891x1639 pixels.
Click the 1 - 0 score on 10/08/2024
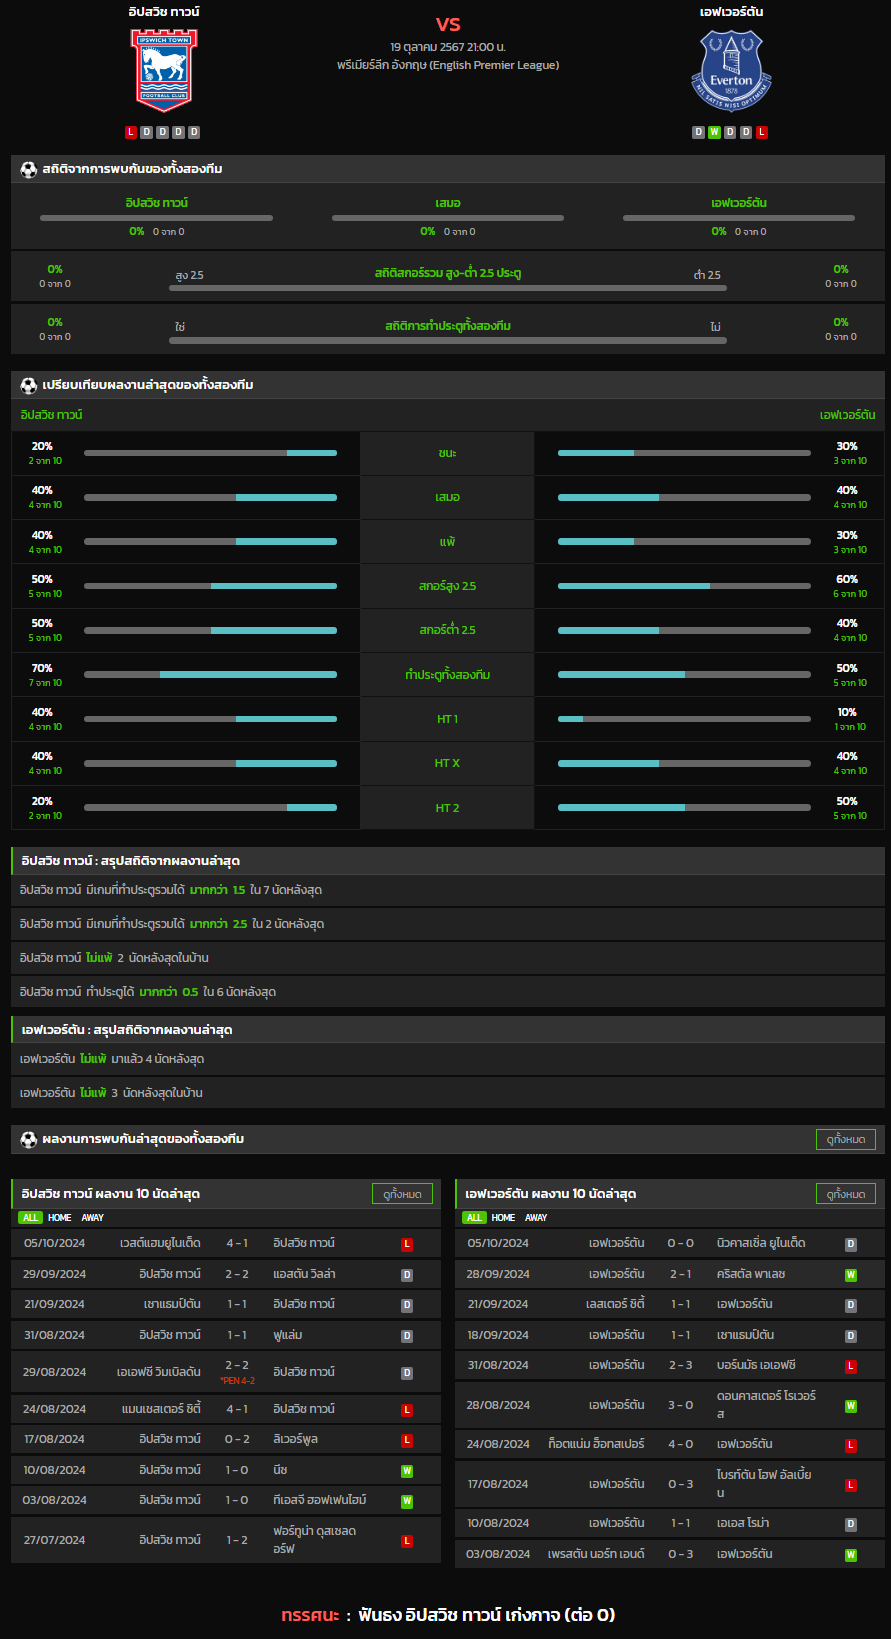point(237,1471)
